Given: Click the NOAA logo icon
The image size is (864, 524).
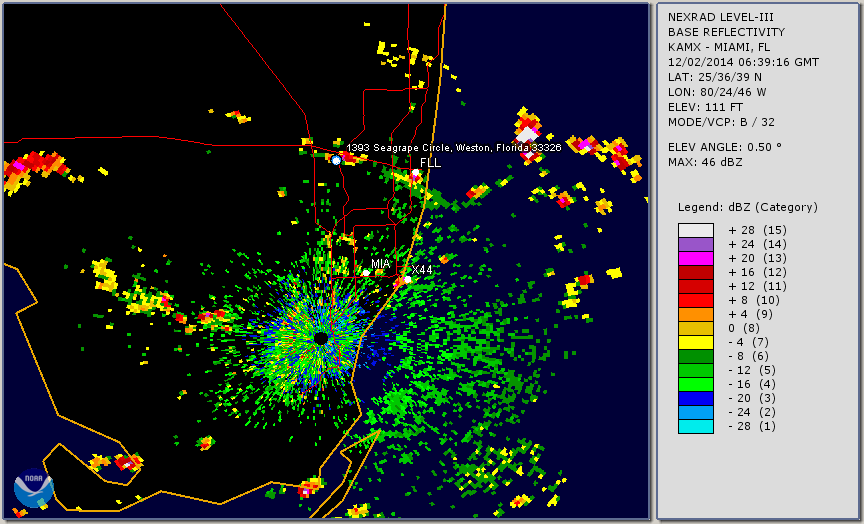Looking at the screenshot, I should coord(34,488).
